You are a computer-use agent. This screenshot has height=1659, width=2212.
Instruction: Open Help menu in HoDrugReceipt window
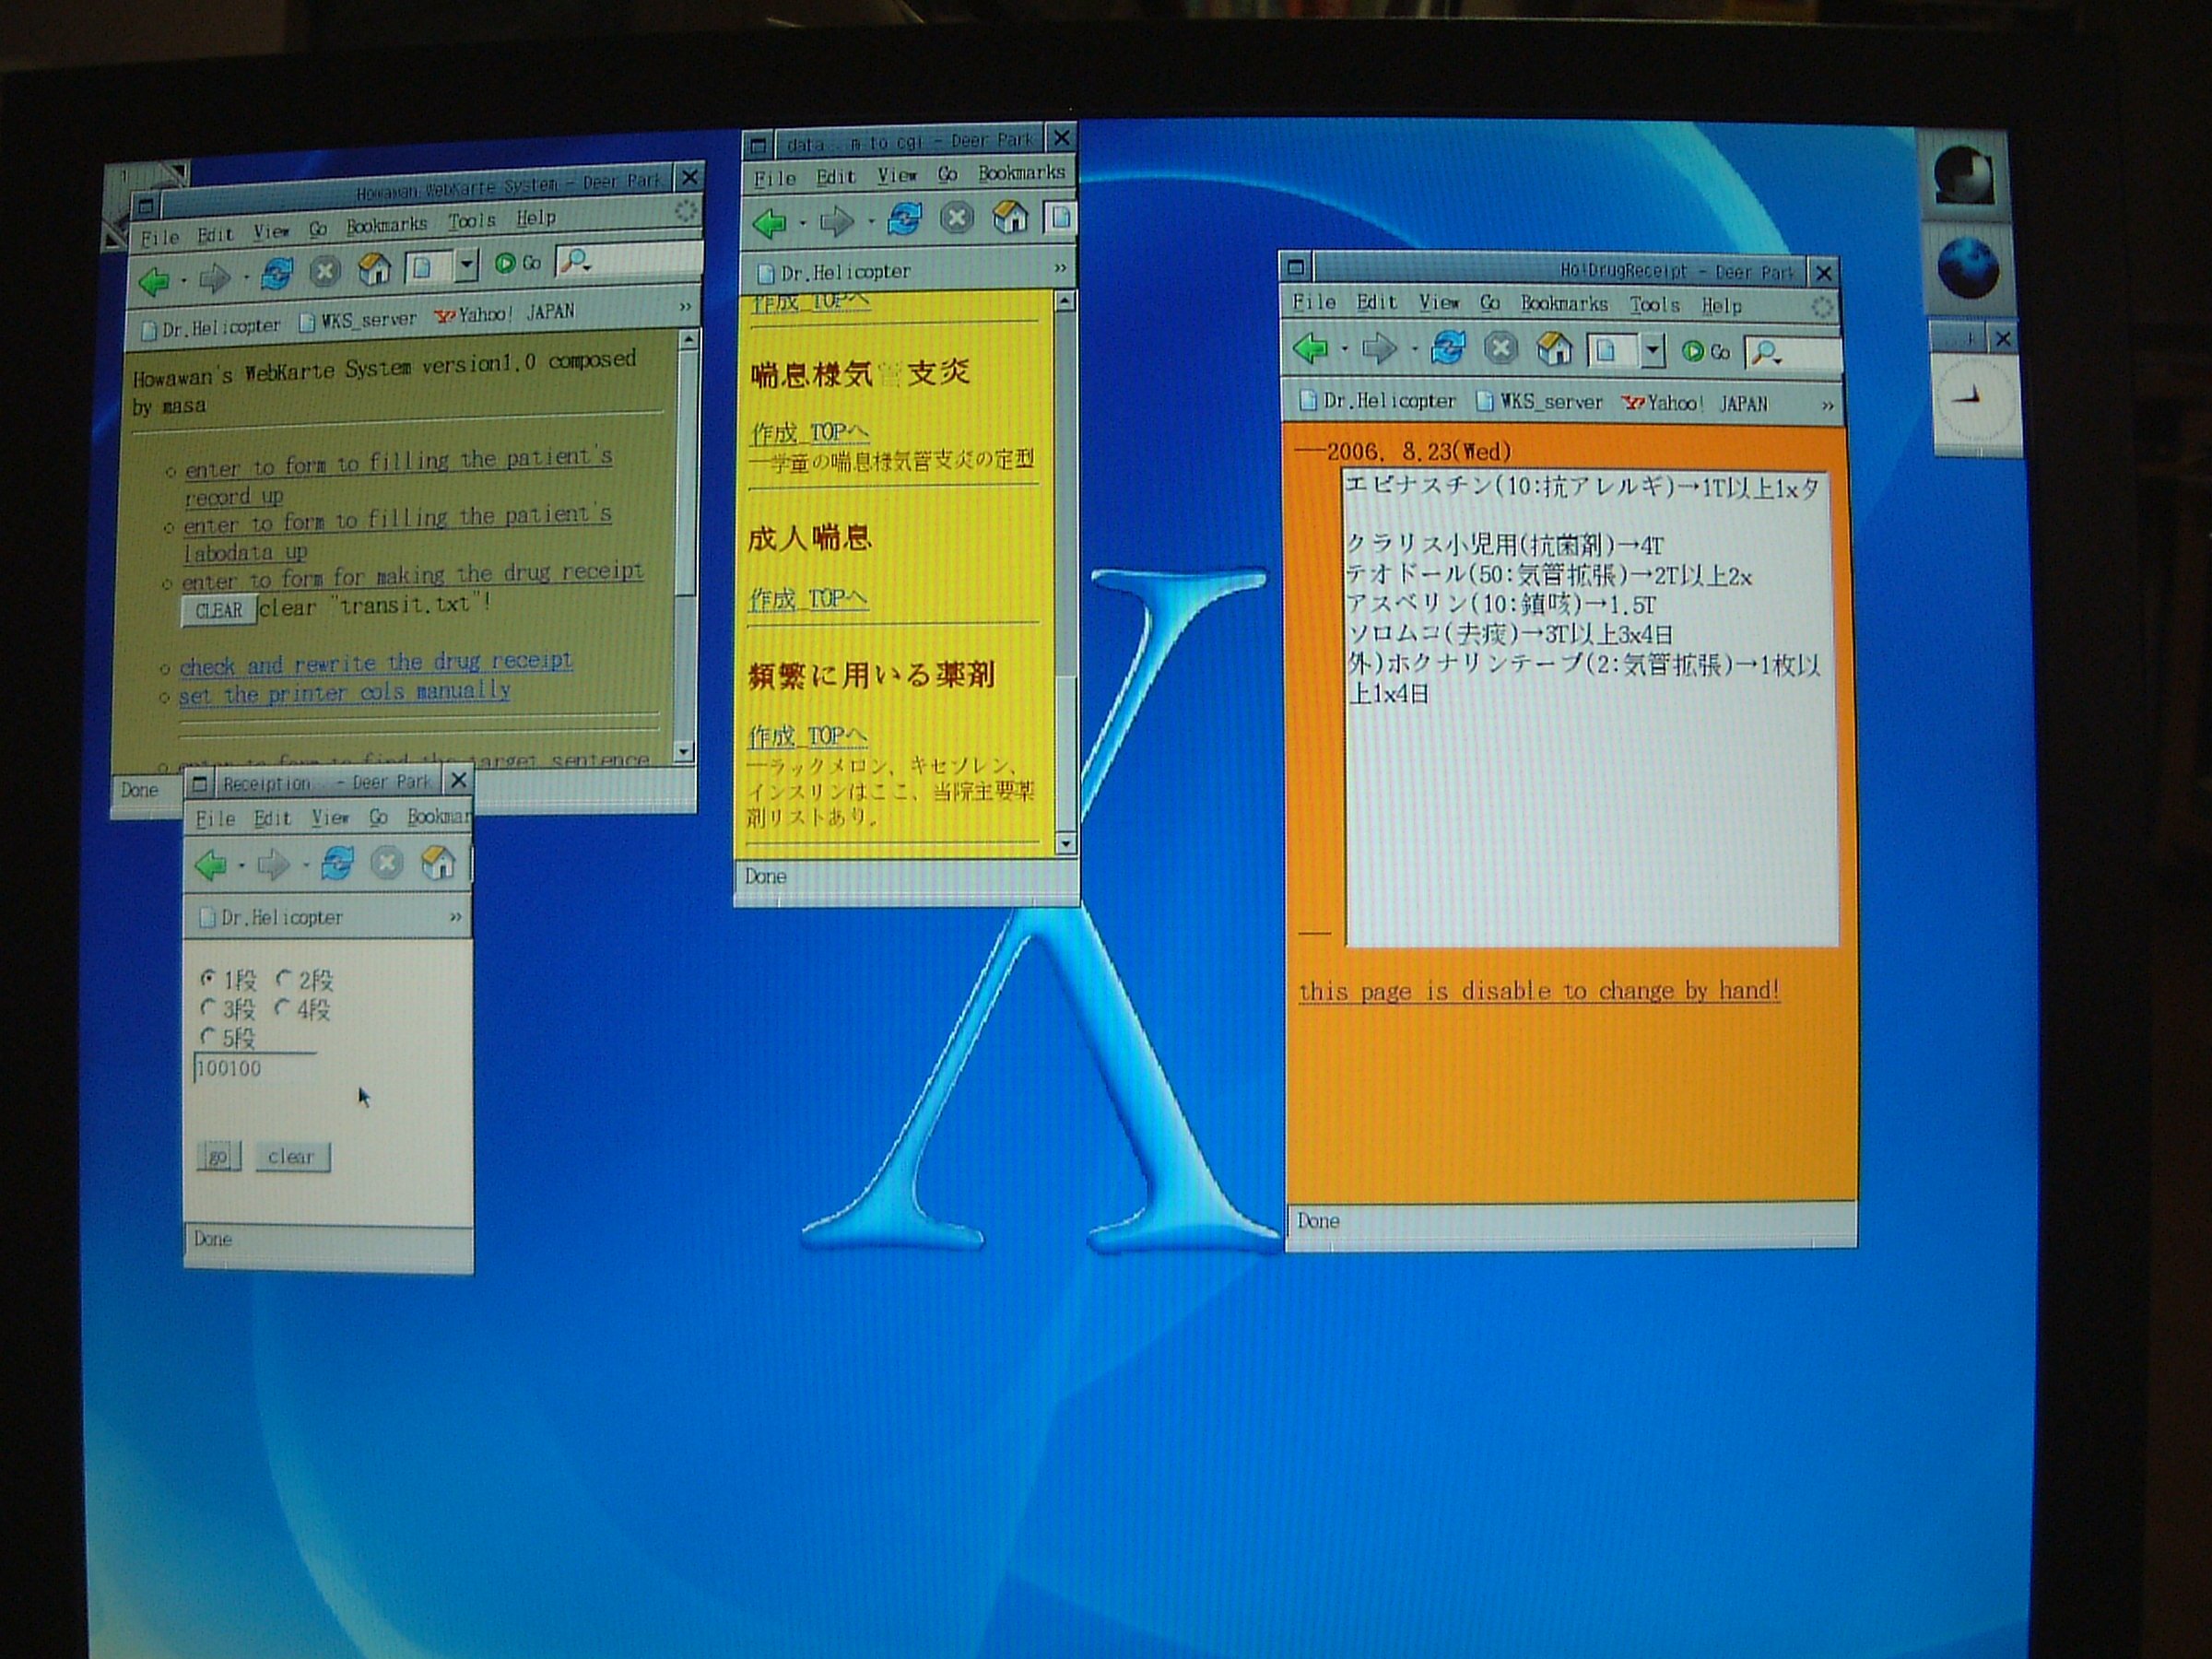tap(1721, 305)
